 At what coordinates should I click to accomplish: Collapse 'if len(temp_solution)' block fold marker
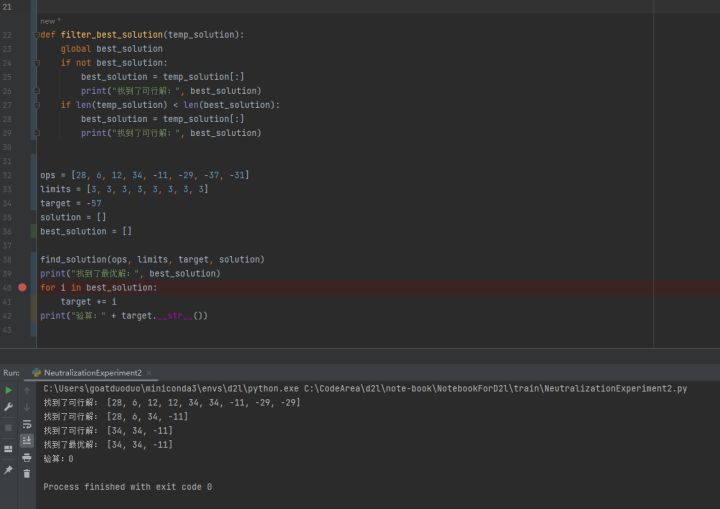pyautogui.click(x=37, y=105)
